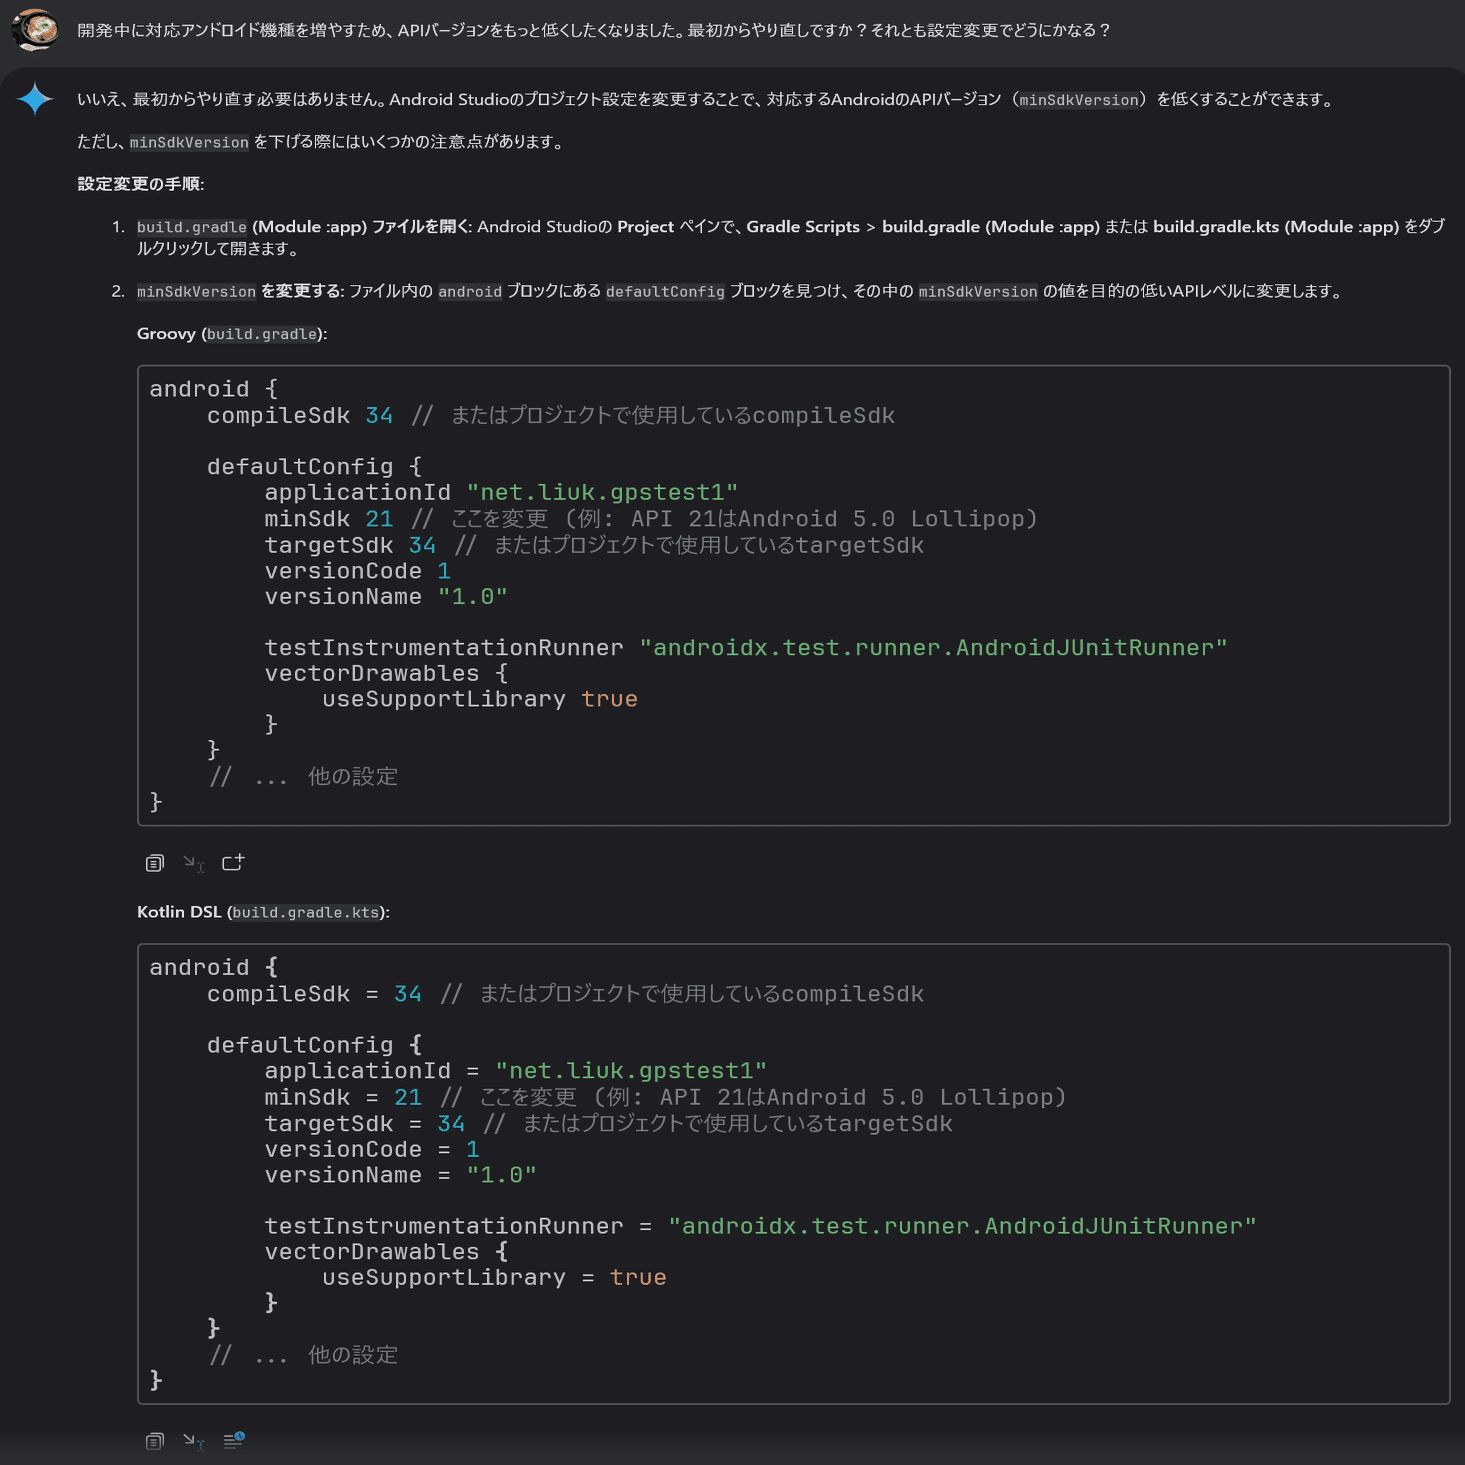Copy the Groovy code block
1465x1465 pixels.
tap(154, 862)
